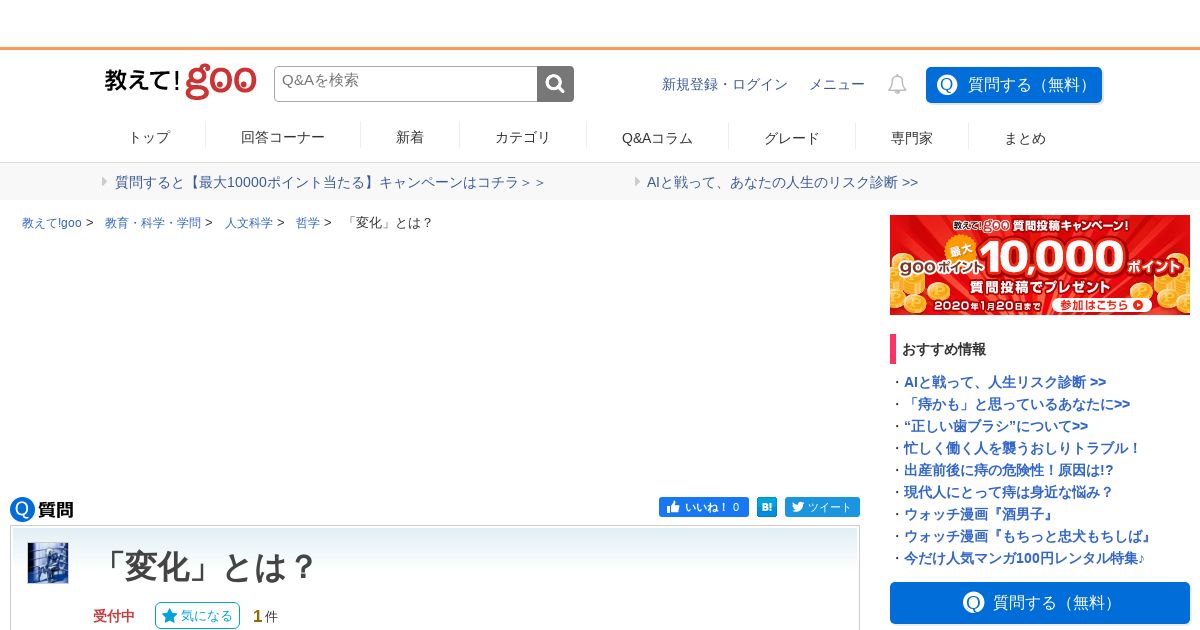Open 「痔かも」と思っているあなたに link
The height and width of the screenshot is (630, 1200).
point(1017,404)
